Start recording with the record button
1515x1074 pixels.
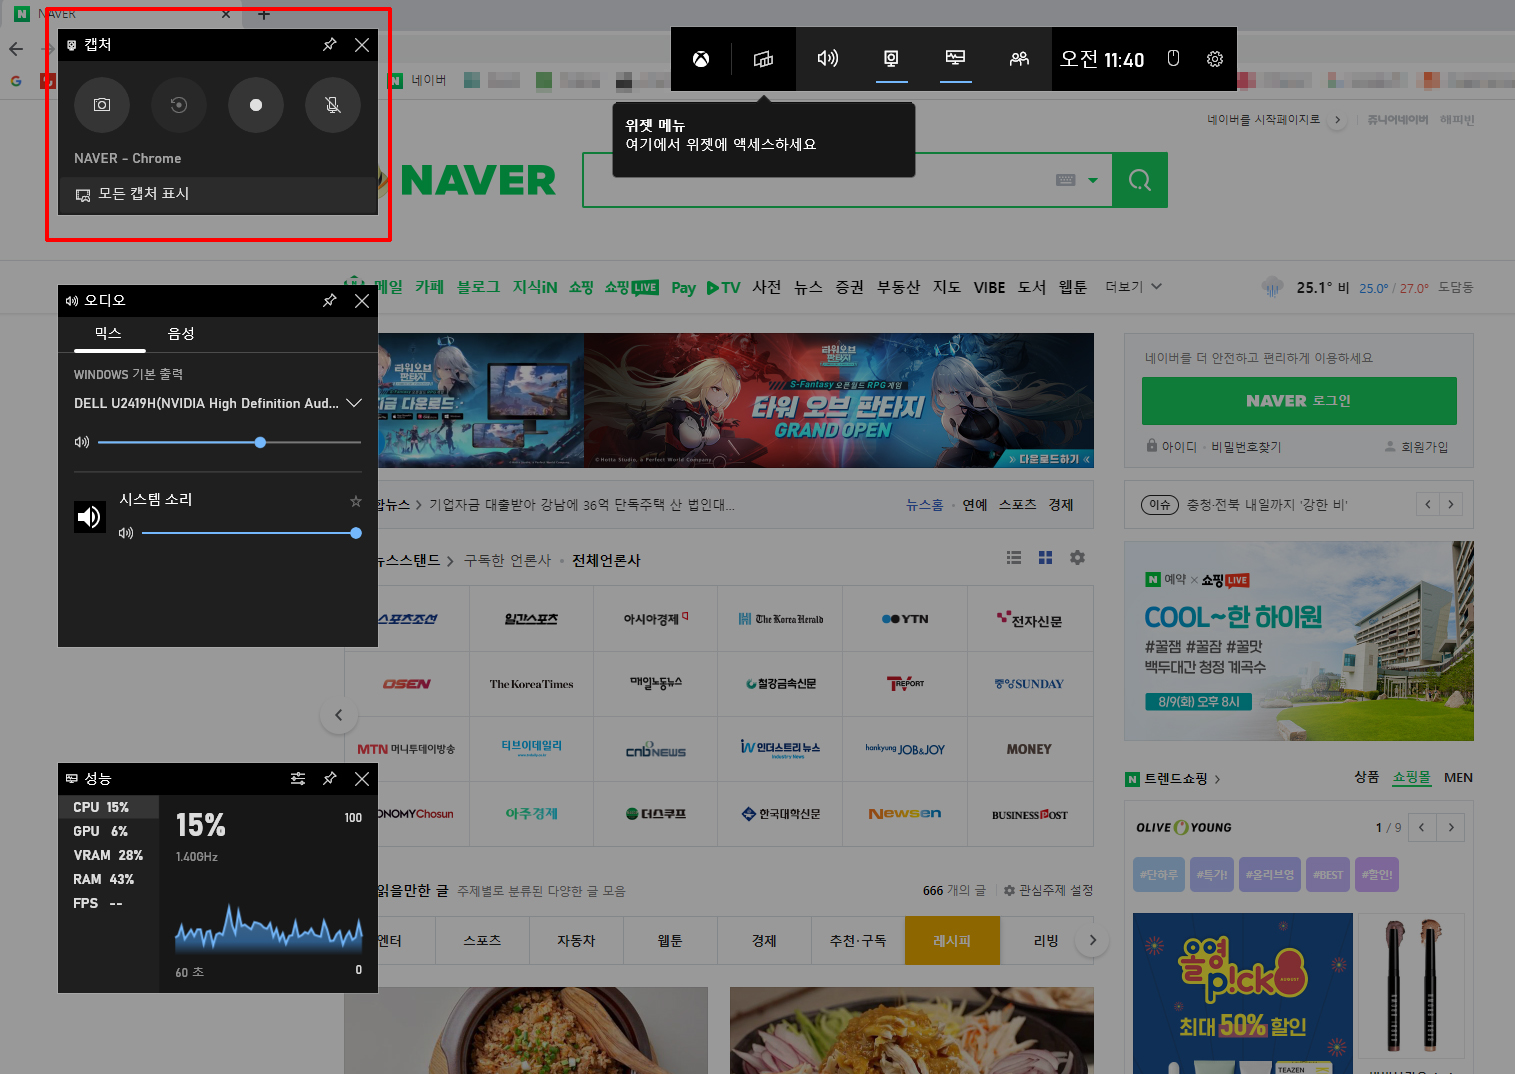(x=256, y=105)
